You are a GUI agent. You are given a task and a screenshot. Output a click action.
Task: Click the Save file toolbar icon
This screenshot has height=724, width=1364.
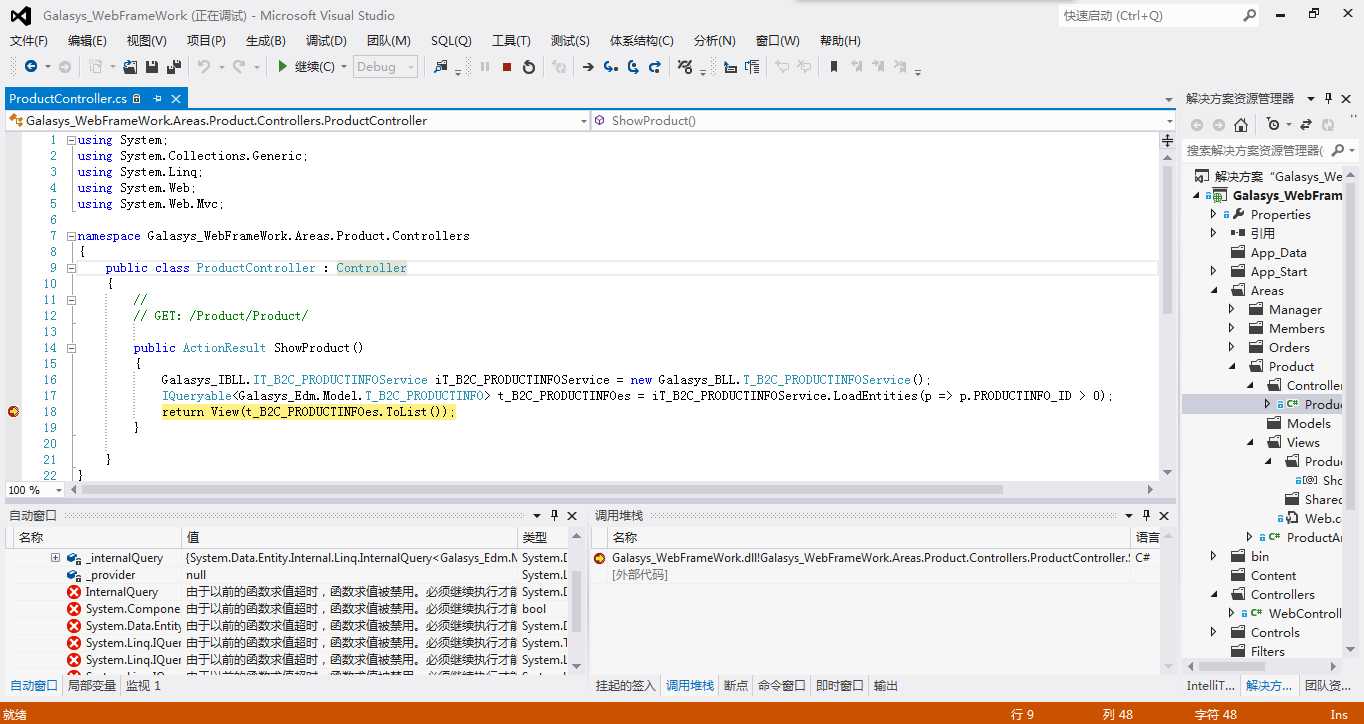(152, 67)
